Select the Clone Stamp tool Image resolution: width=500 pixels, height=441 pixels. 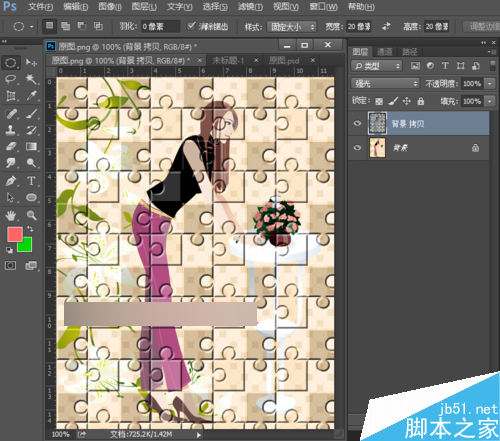pos(11,130)
